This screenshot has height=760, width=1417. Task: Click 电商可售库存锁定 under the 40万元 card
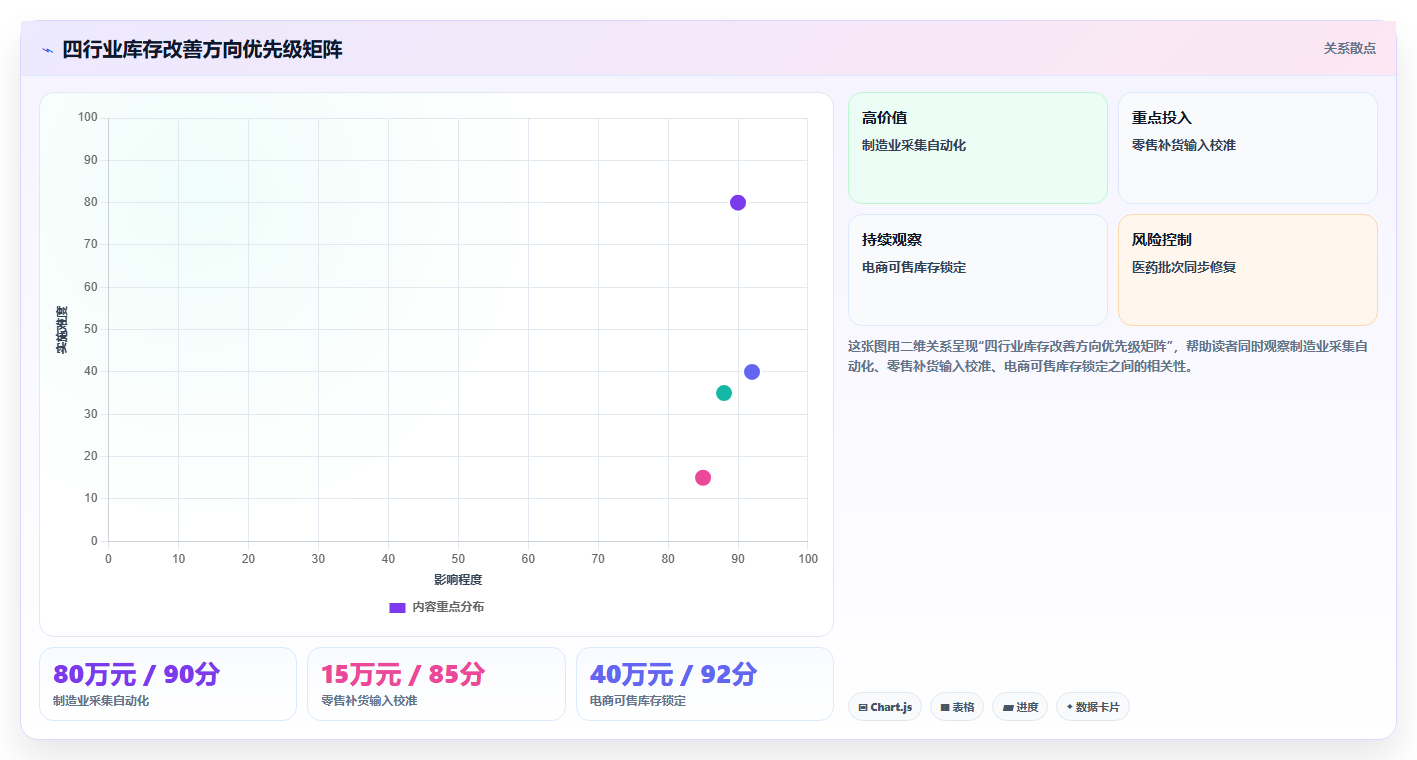click(638, 701)
